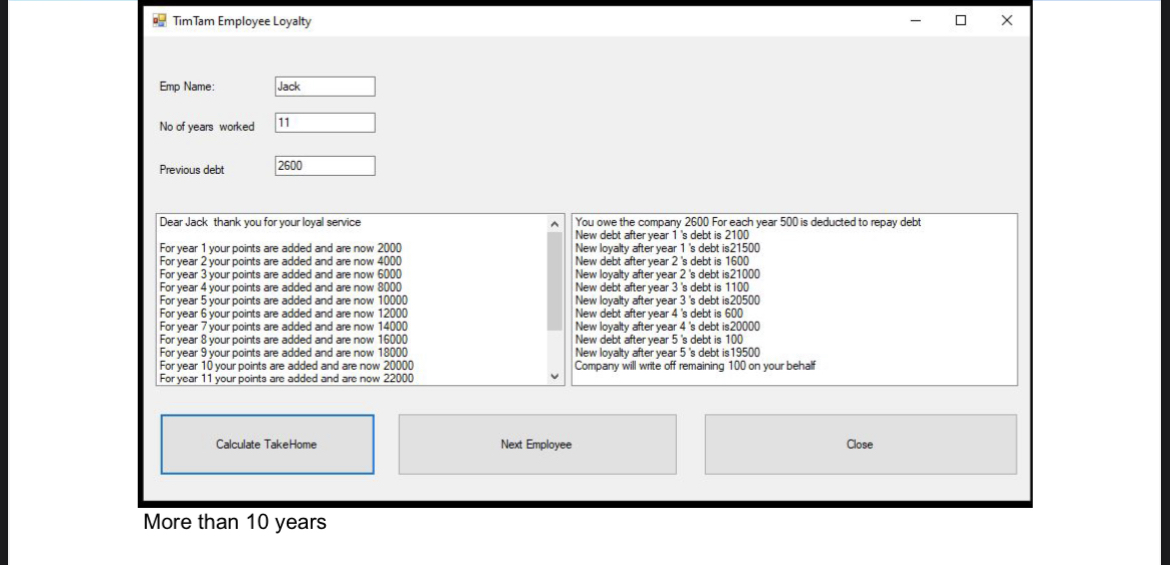Click 'Dear Jack thank you for your loyal service'

[260, 222]
